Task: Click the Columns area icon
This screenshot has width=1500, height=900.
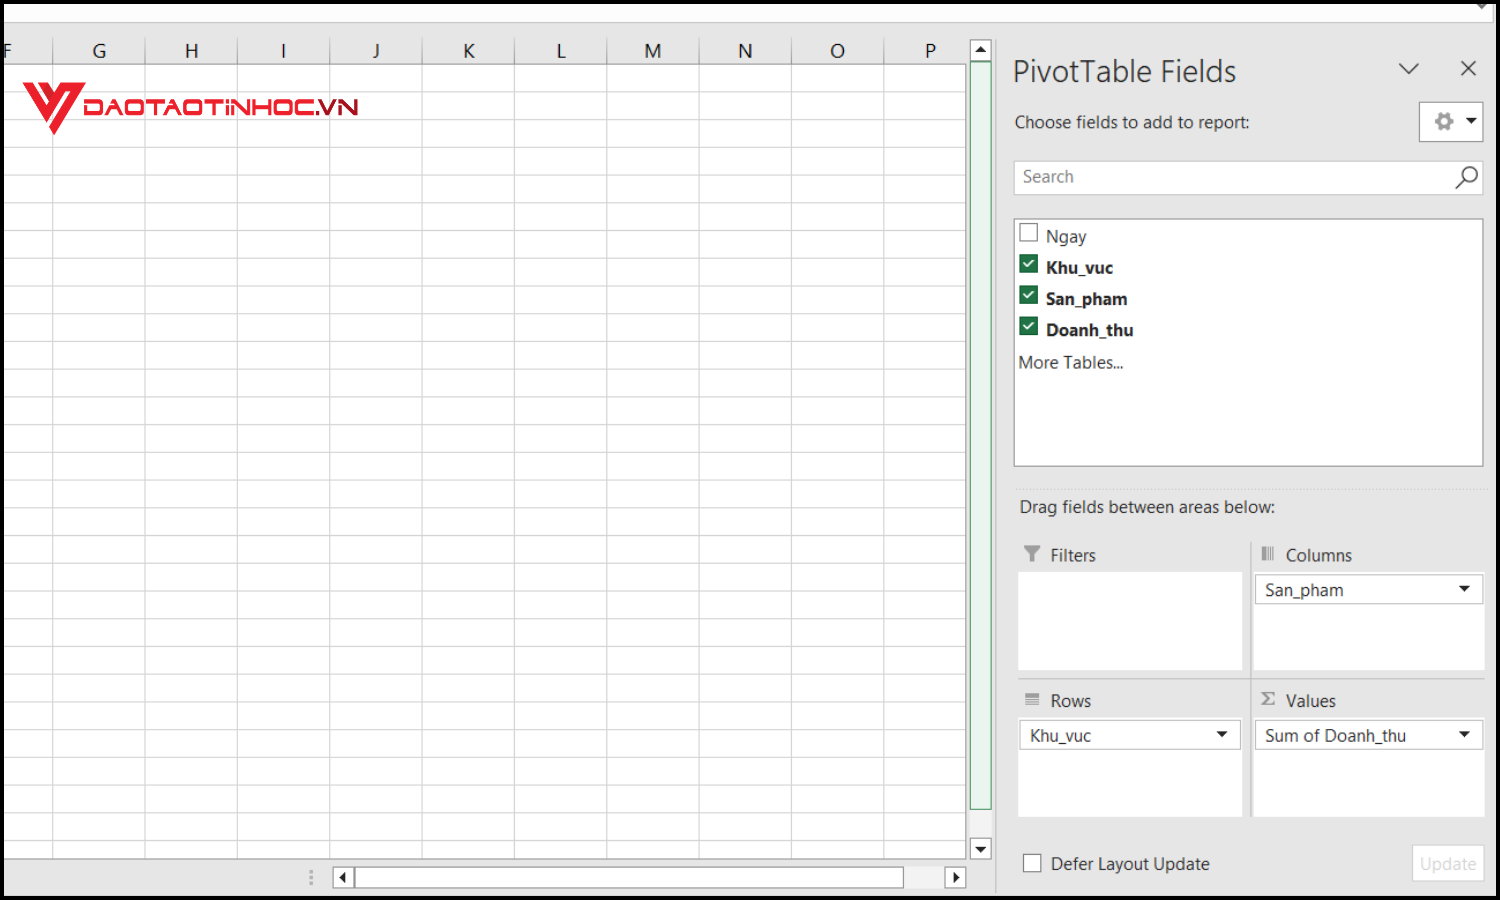Action: point(1267,554)
